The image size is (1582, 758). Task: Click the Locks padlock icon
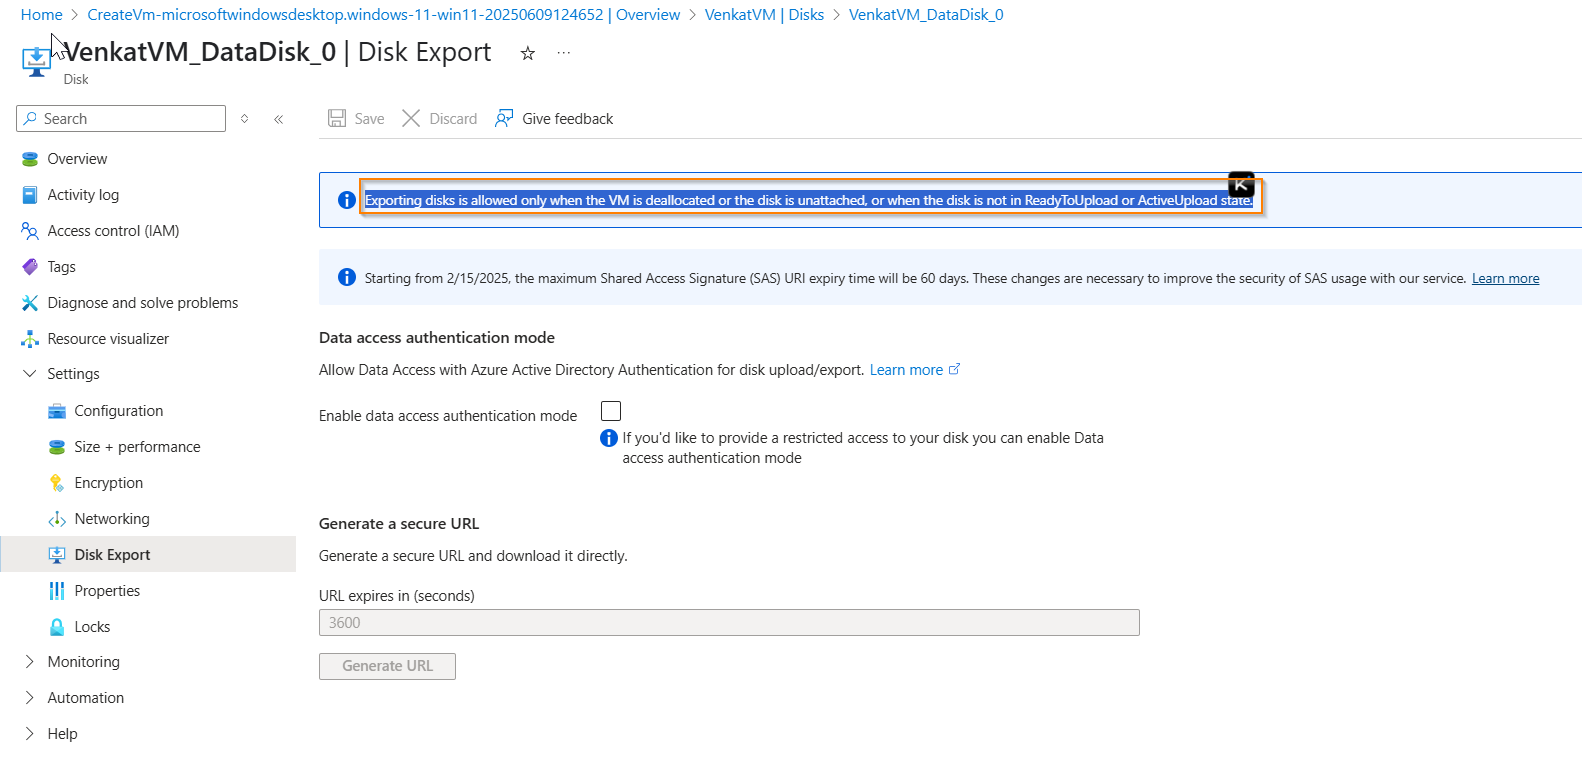pyautogui.click(x=57, y=627)
